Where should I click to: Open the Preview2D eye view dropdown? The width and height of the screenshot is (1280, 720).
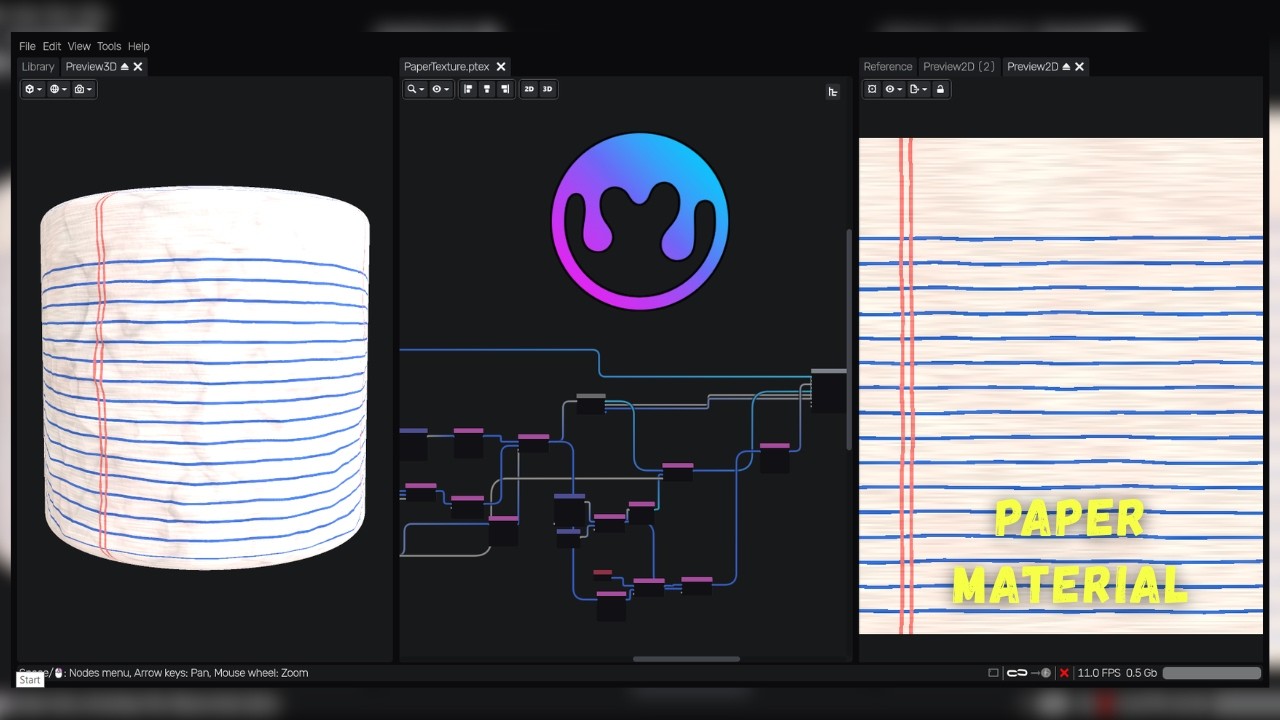click(893, 89)
